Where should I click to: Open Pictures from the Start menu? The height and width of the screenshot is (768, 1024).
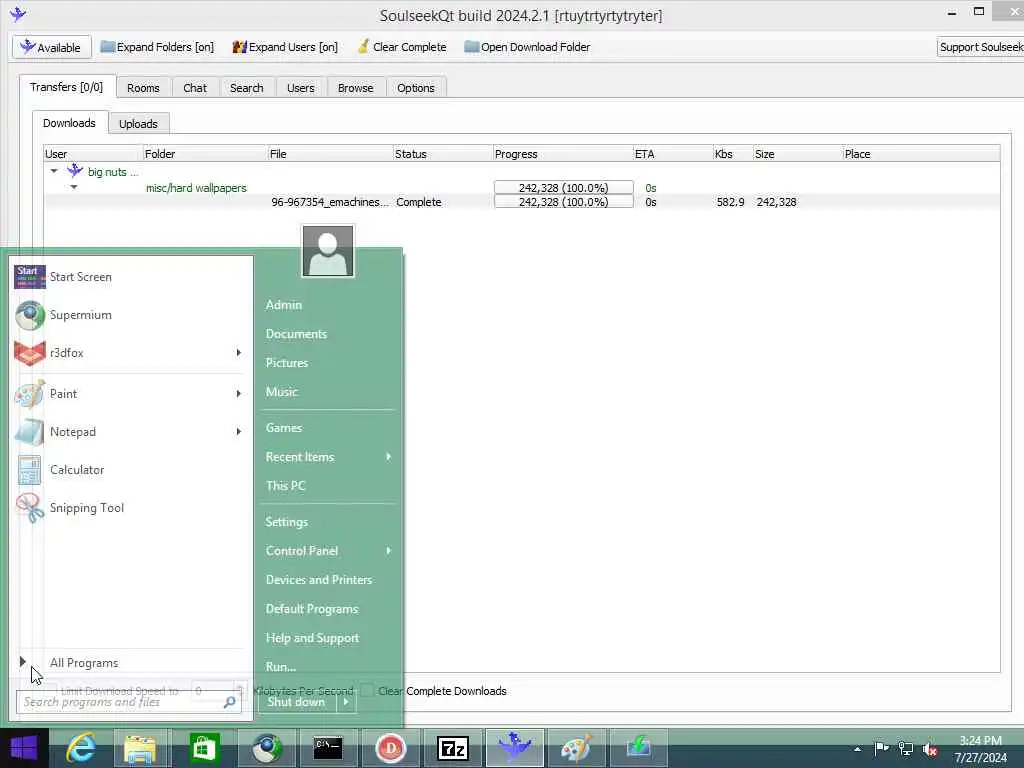pyautogui.click(x=328, y=362)
